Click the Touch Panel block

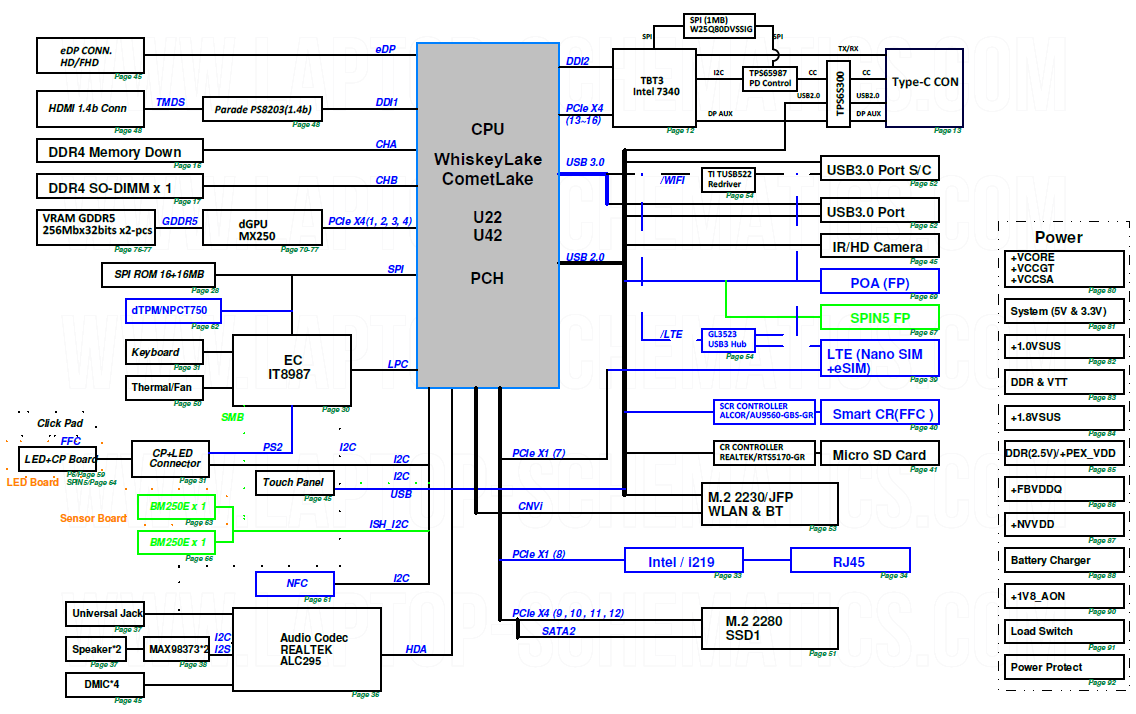click(x=295, y=482)
